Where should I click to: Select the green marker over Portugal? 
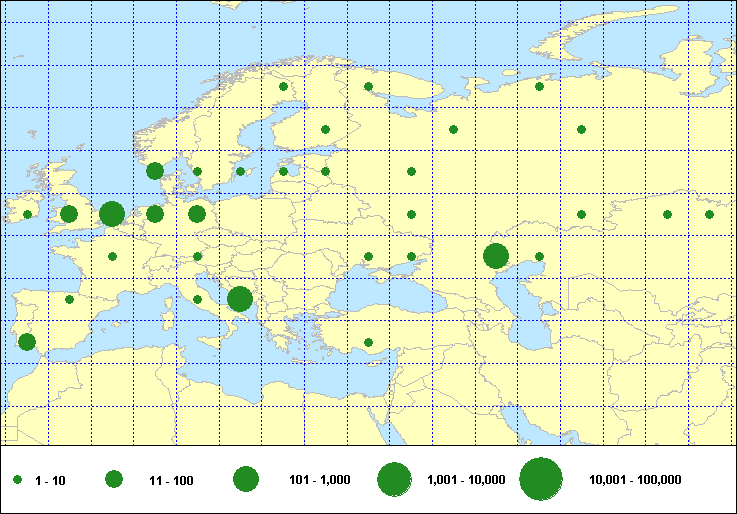point(27,342)
